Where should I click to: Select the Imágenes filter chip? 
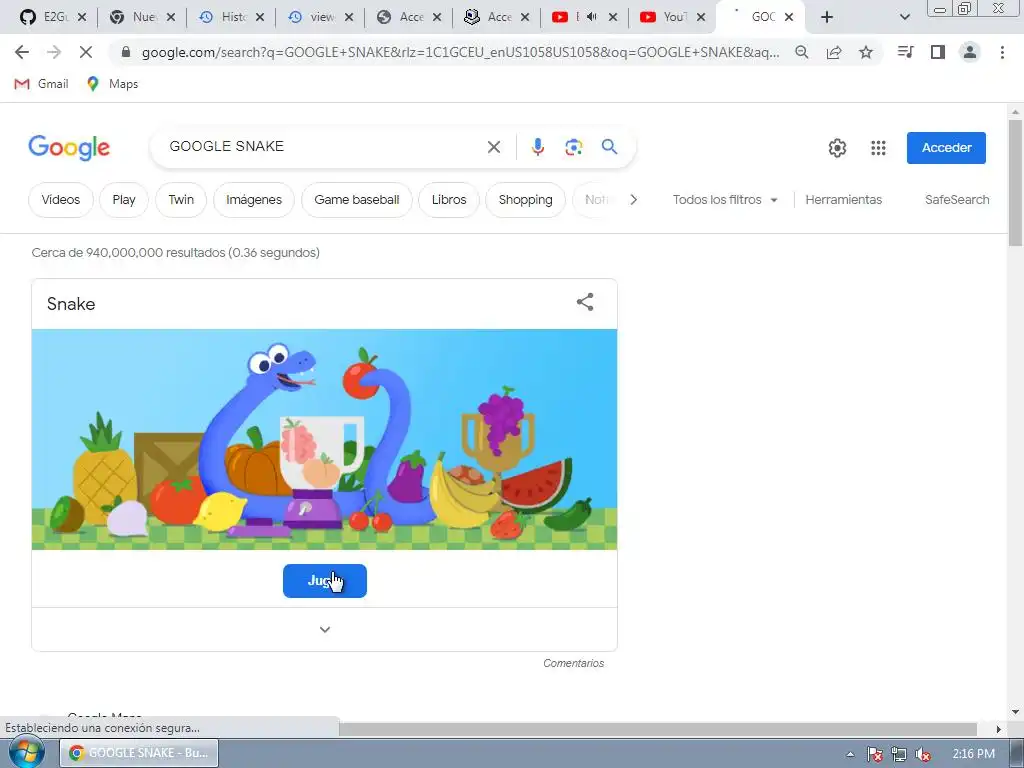tap(254, 200)
